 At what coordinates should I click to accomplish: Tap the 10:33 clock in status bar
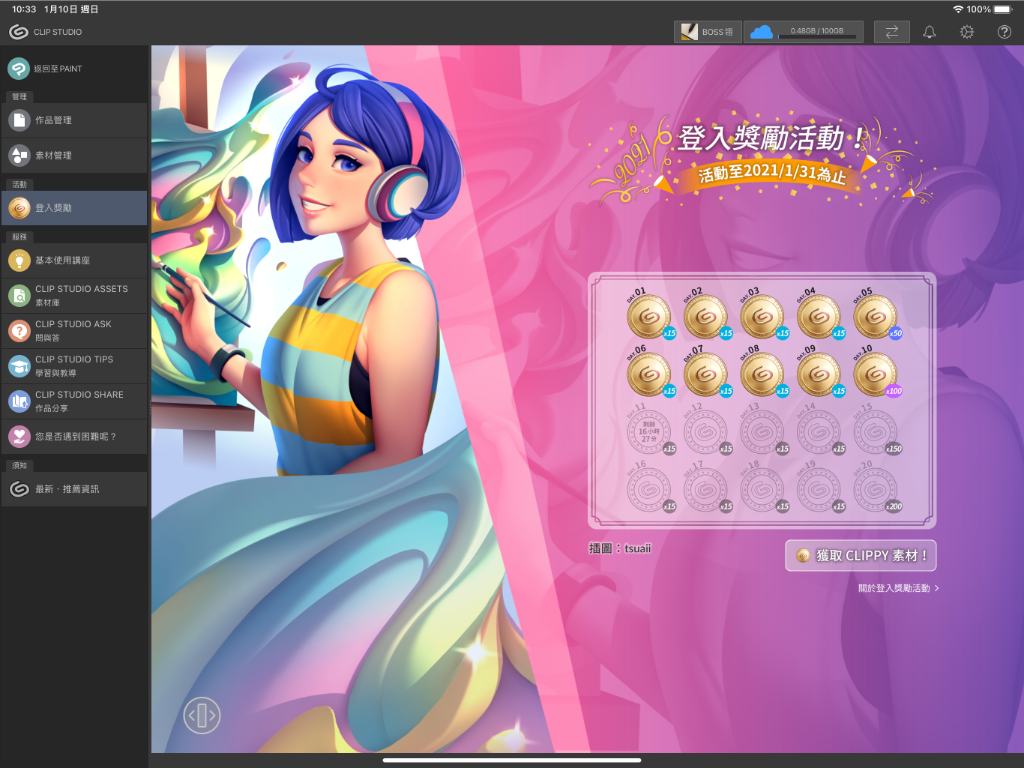[24, 9]
